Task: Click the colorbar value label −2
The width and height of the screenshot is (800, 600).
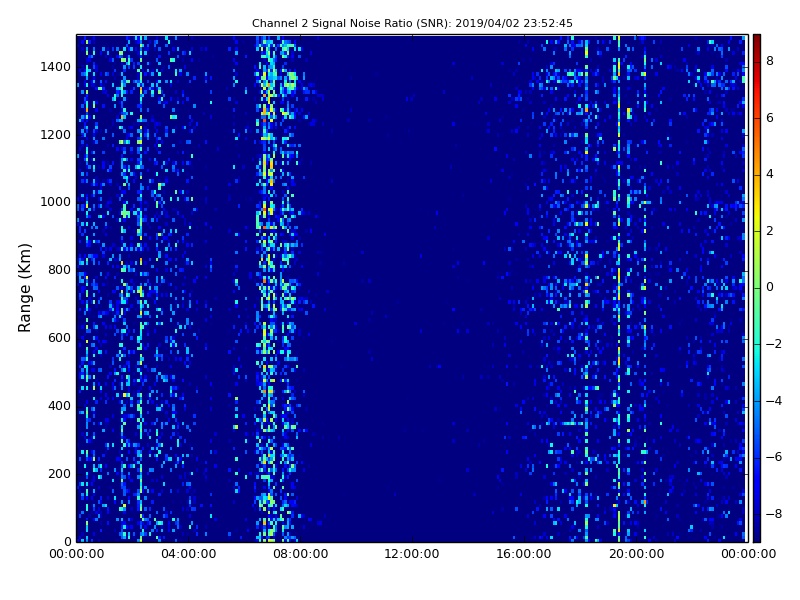Action: [x=774, y=344]
